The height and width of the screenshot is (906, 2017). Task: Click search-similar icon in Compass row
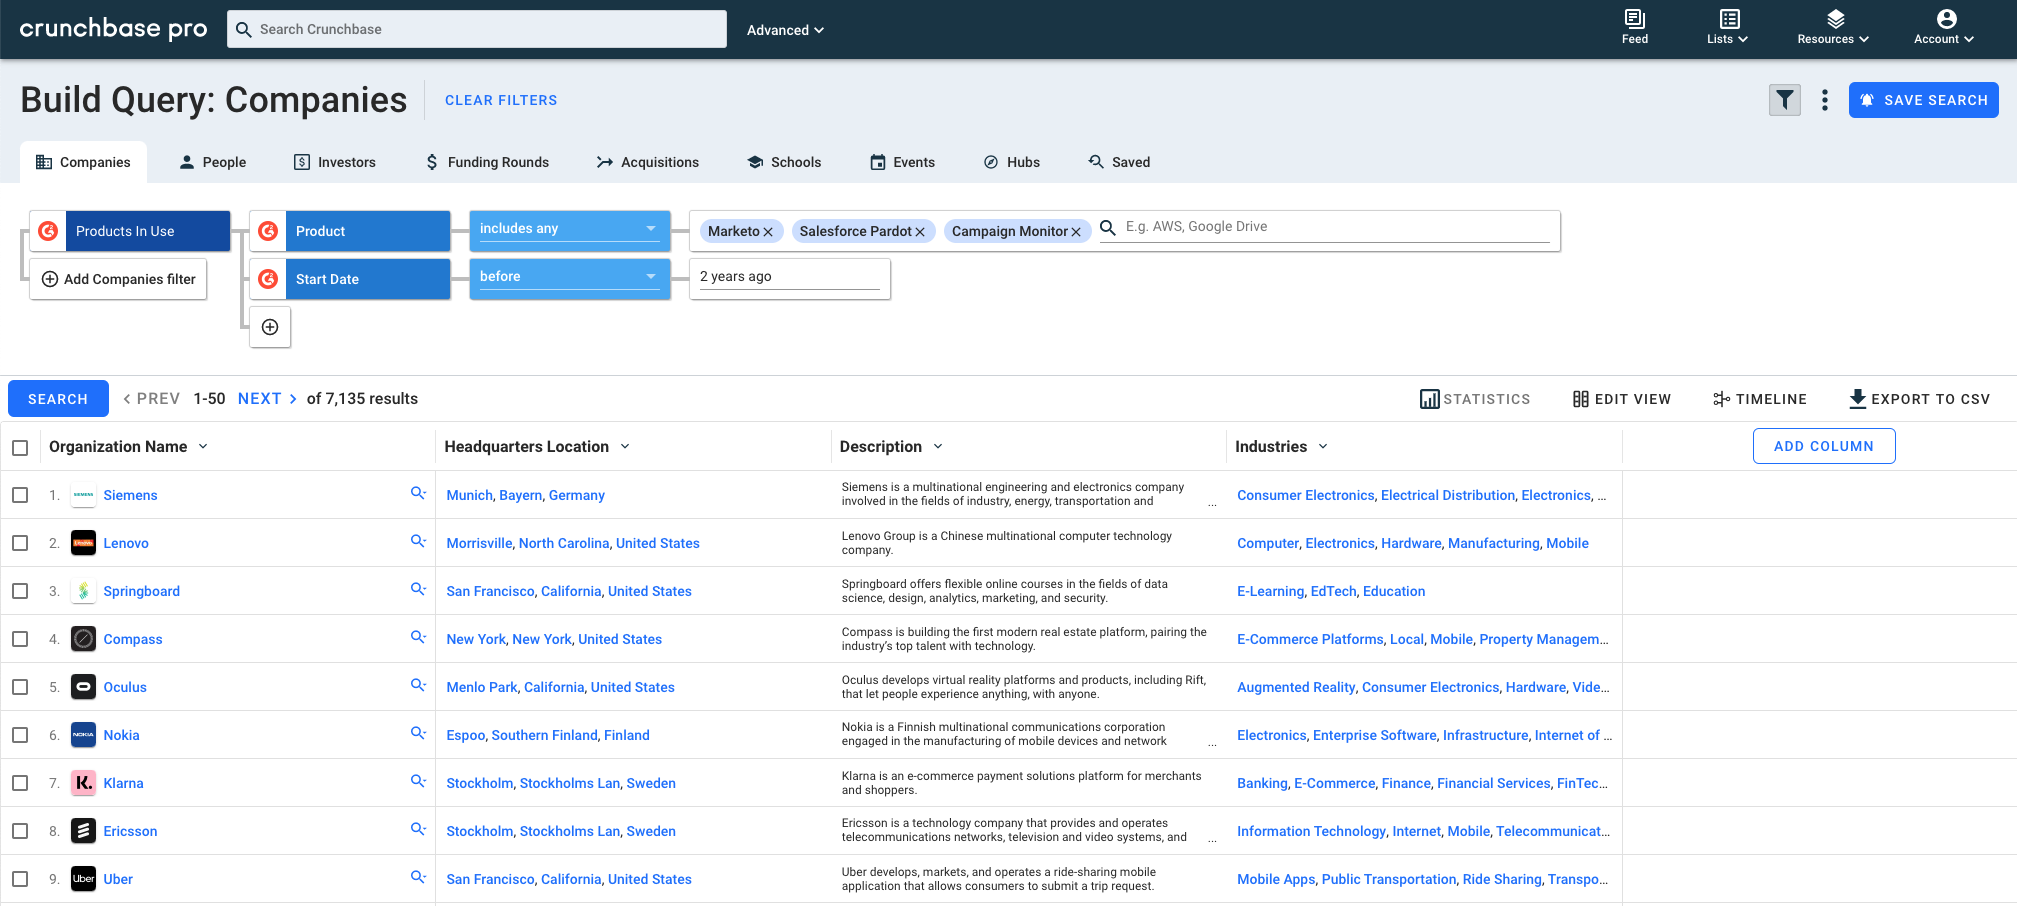coord(418,637)
